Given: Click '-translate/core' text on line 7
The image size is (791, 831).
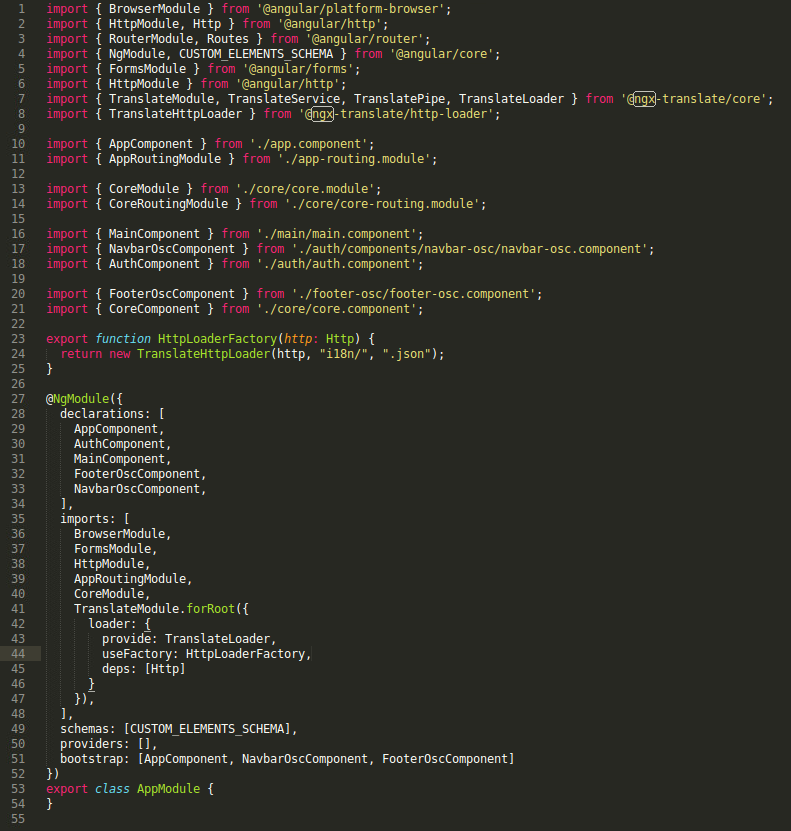Looking at the screenshot, I should [708, 99].
